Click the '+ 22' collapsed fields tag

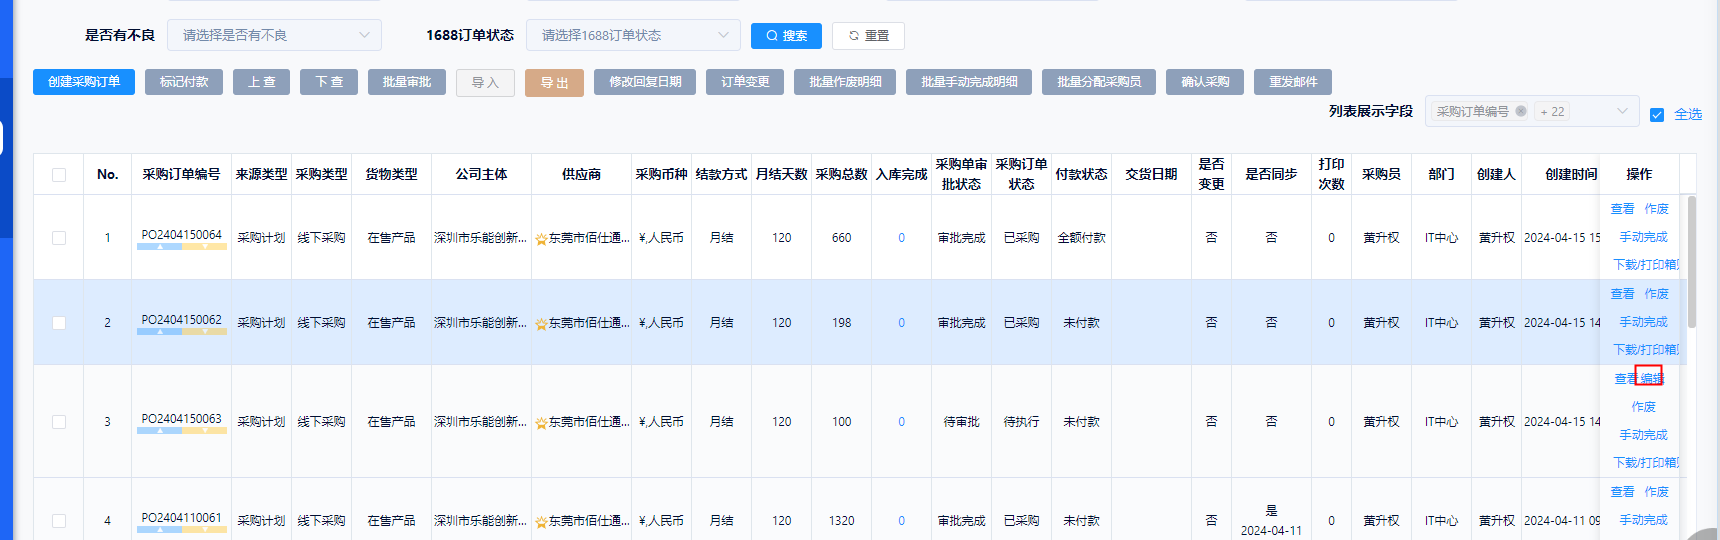(1552, 112)
